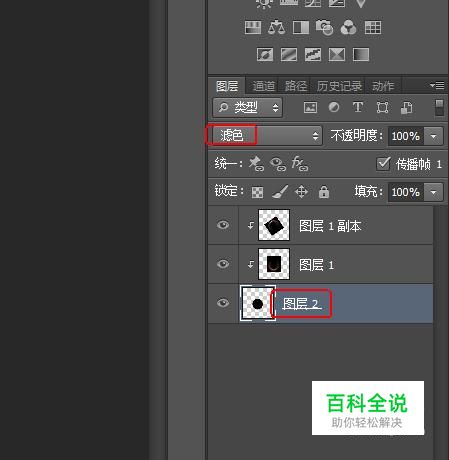Click the 图层 2 layer name
The width and height of the screenshot is (449, 460).
pos(302,304)
